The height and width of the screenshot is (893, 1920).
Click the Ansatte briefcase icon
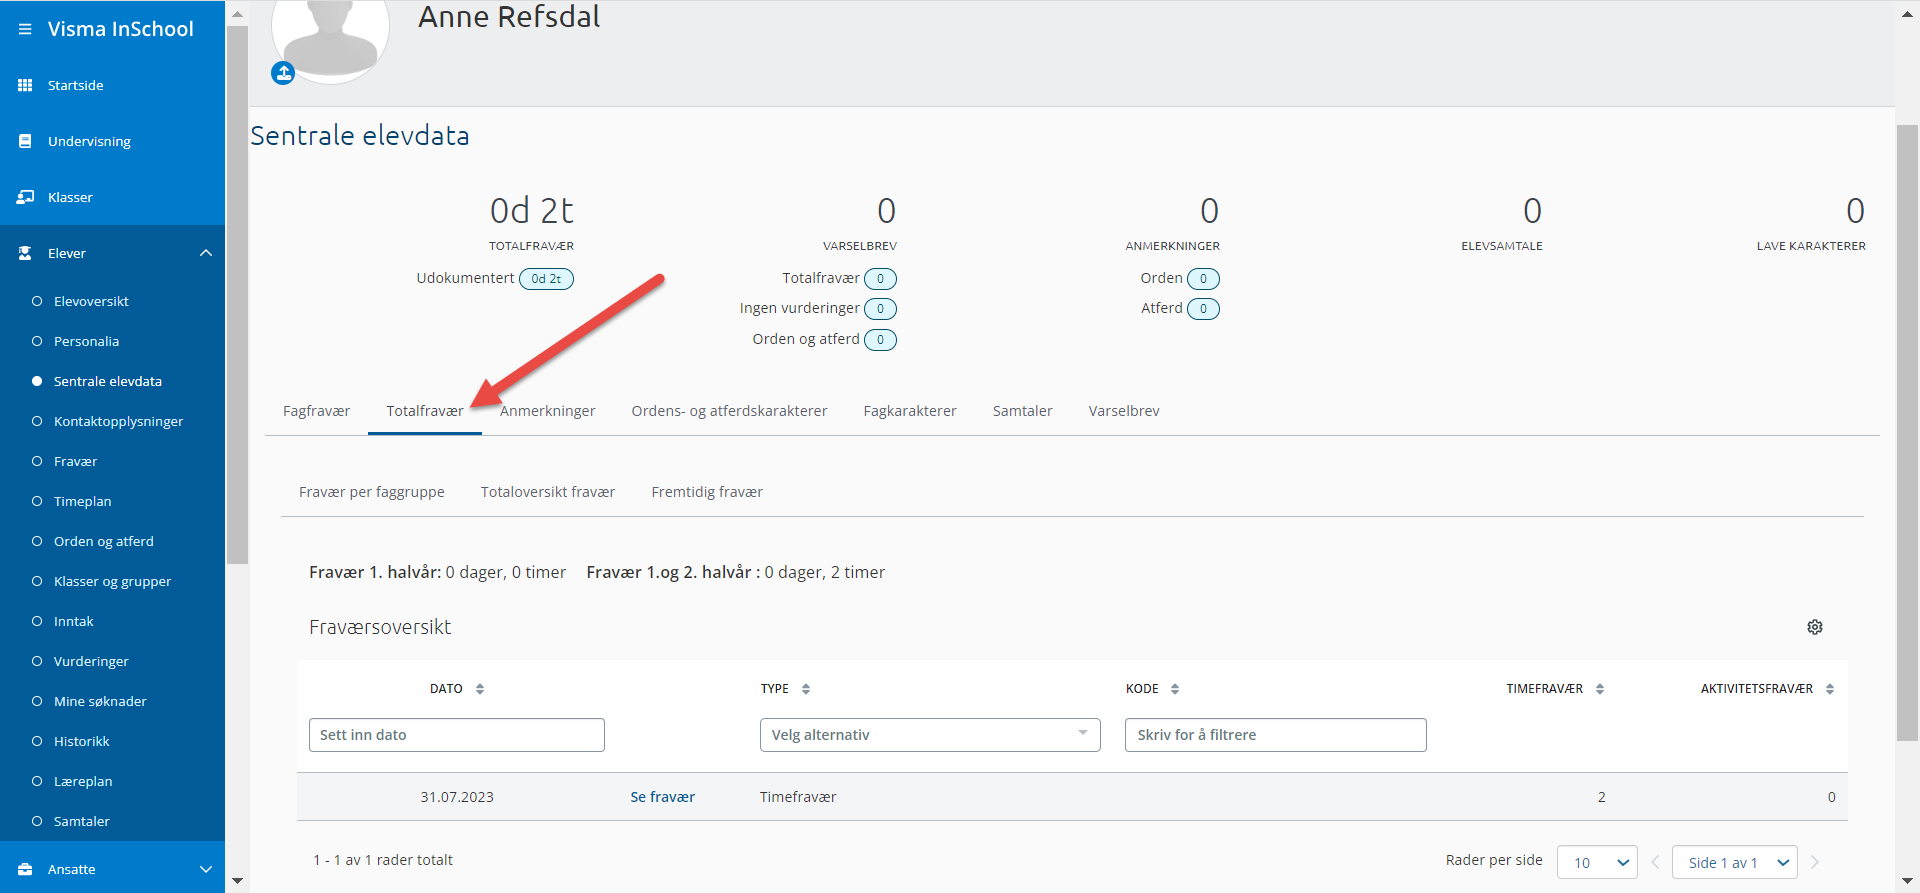coord(25,869)
